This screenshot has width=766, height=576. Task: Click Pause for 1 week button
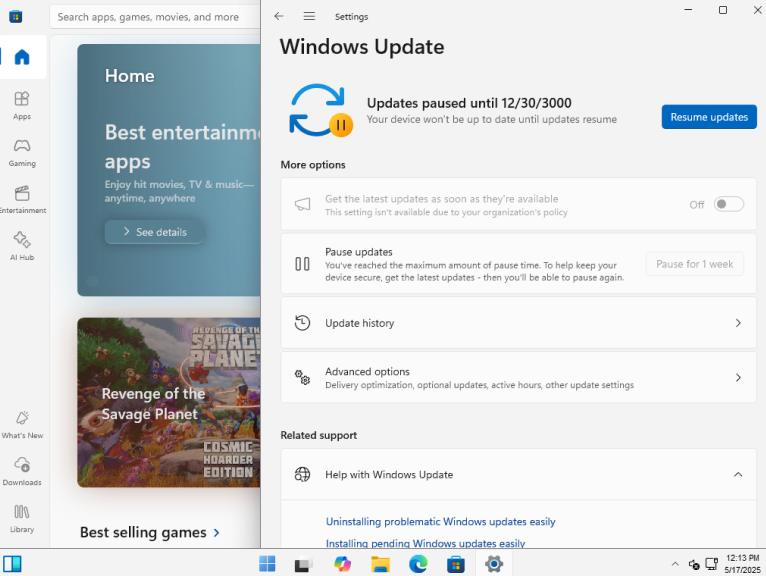click(694, 264)
